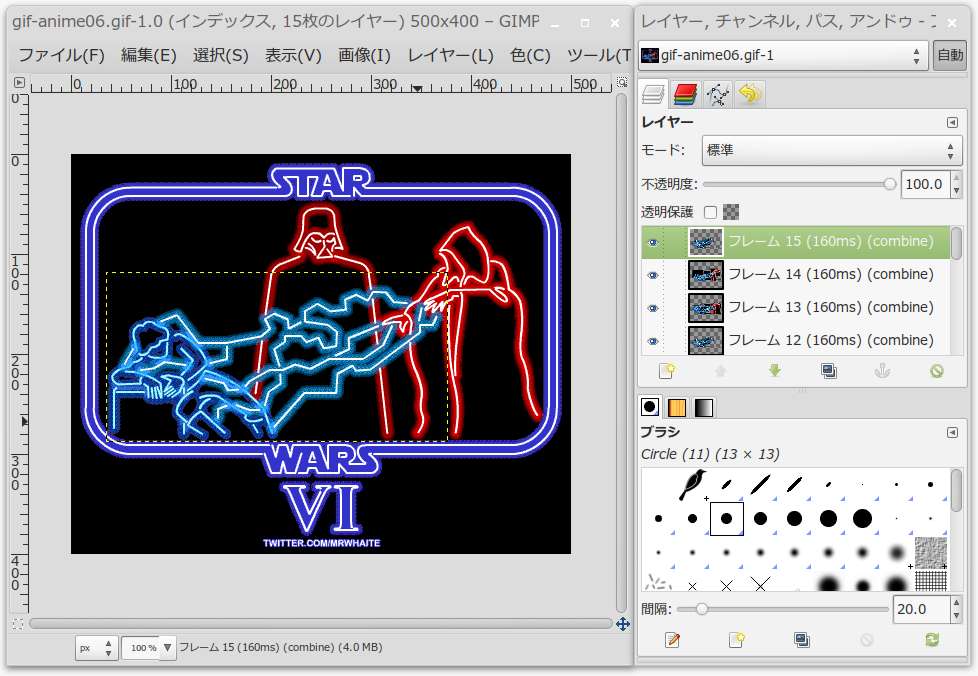The width and height of the screenshot is (978, 676).
Task: Anchor floating layer icon
Action: [x=882, y=372]
